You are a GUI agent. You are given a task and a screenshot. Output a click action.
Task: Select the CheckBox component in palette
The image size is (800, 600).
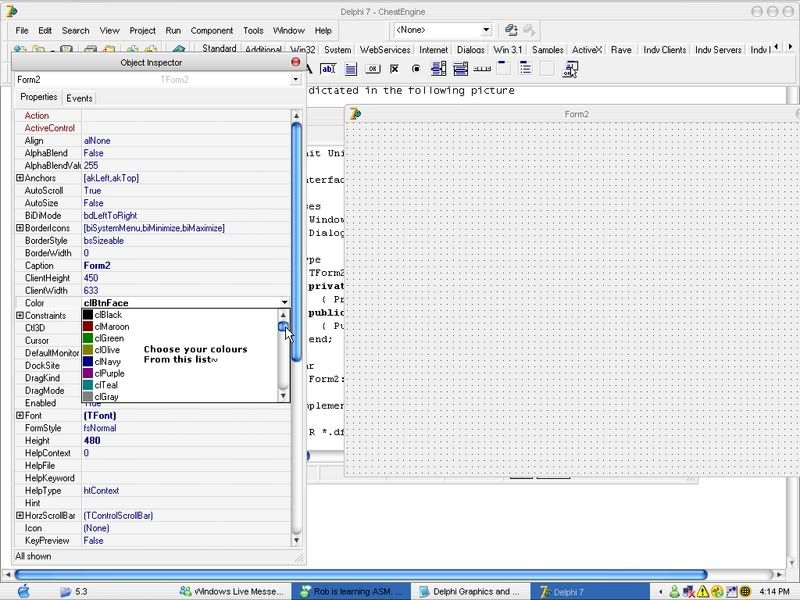click(x=394, y=69)
